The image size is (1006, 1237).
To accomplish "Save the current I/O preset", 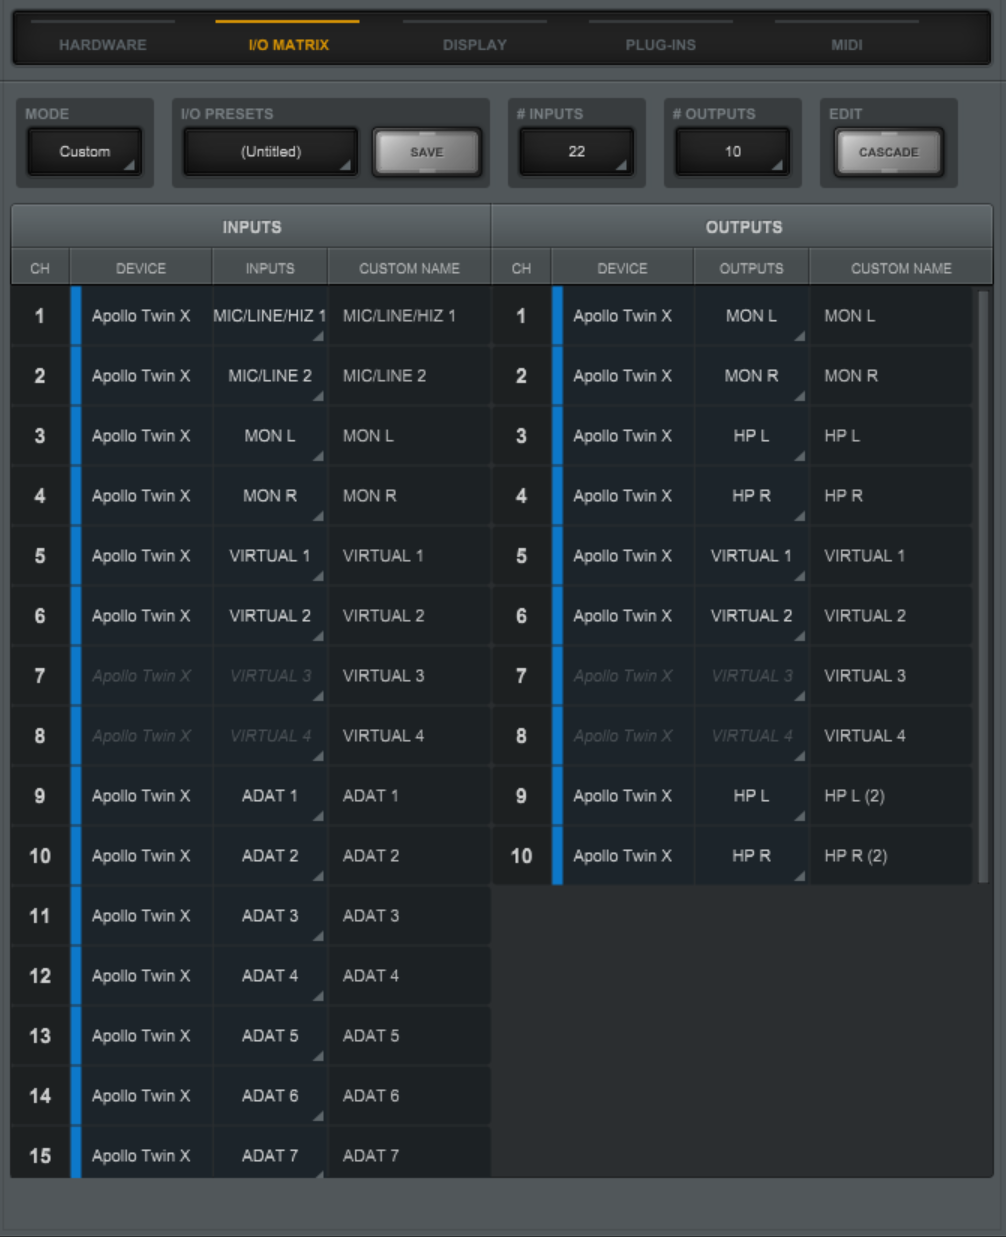I will tap(427, 152).
